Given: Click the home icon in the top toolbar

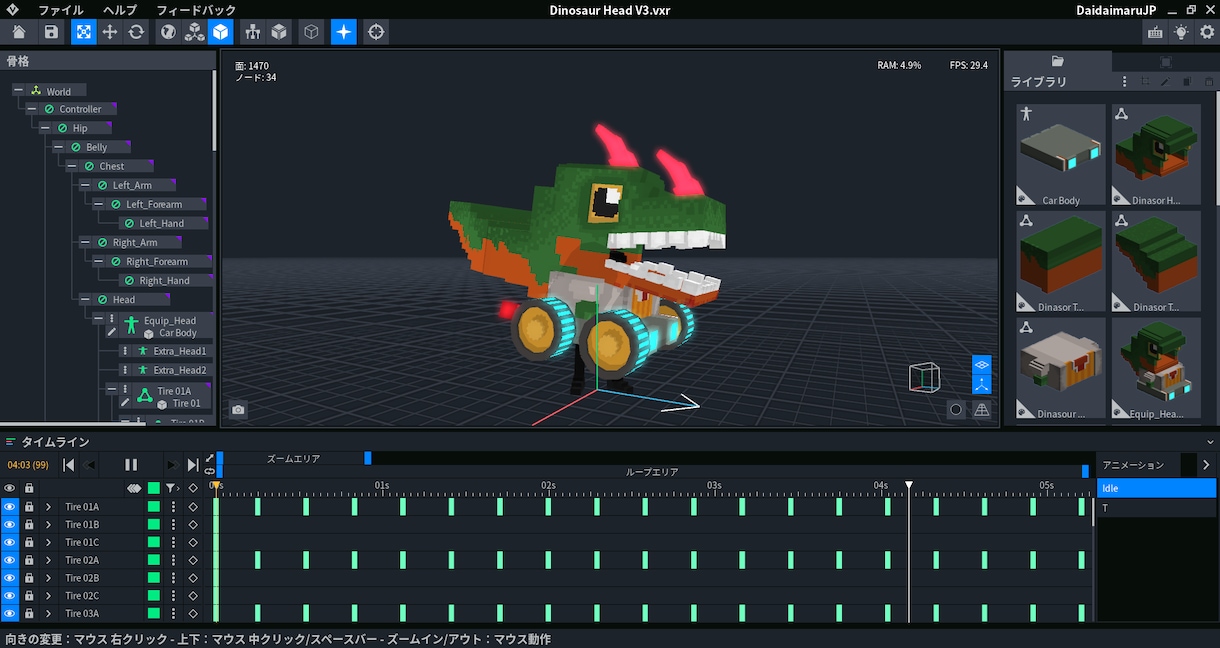Looking at the screenshot, I should pyautogui.click(x=19, y=32).
